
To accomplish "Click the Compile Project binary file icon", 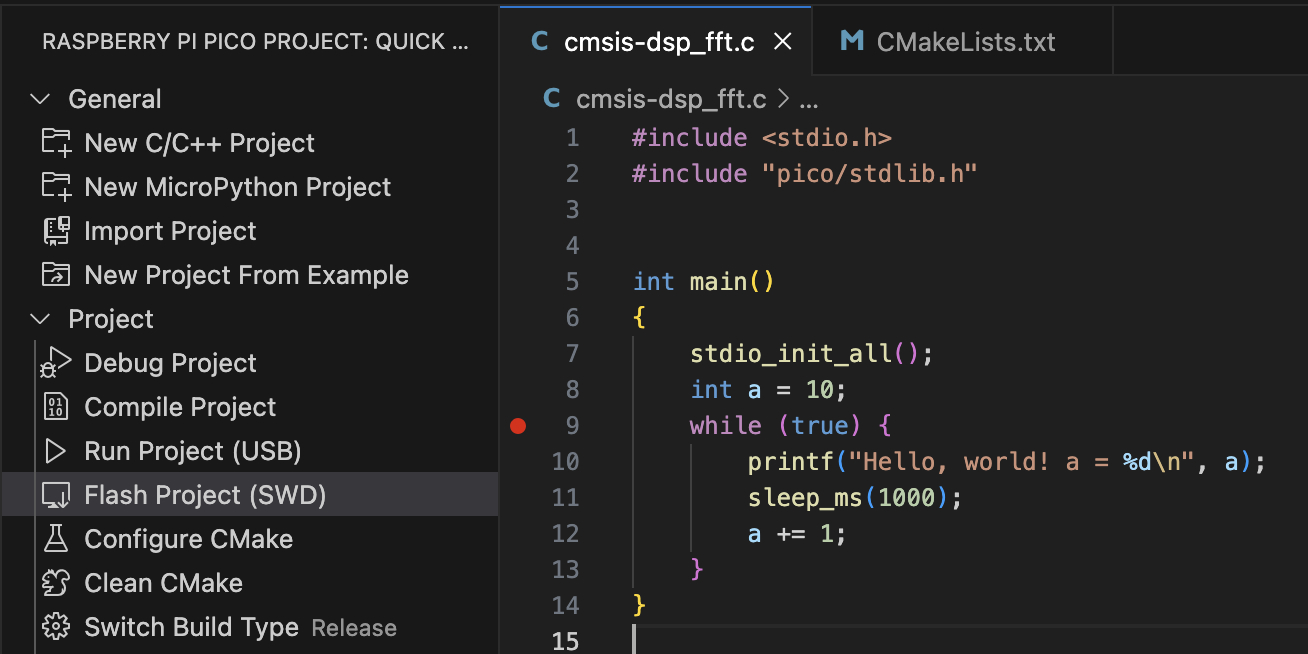I will coord(56,407).
